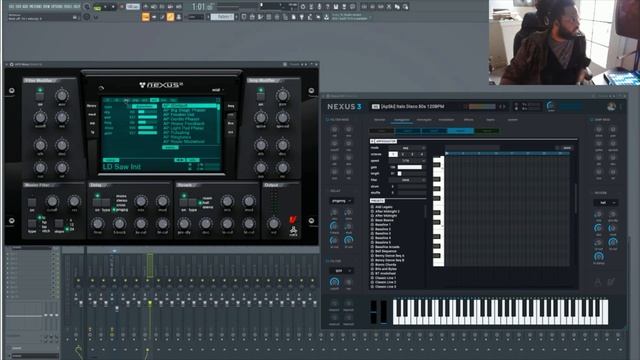This screenshot has width=640, height=360.
Task: Click Delay time knob in Nexus 2
Action: [x=97, y=223]
